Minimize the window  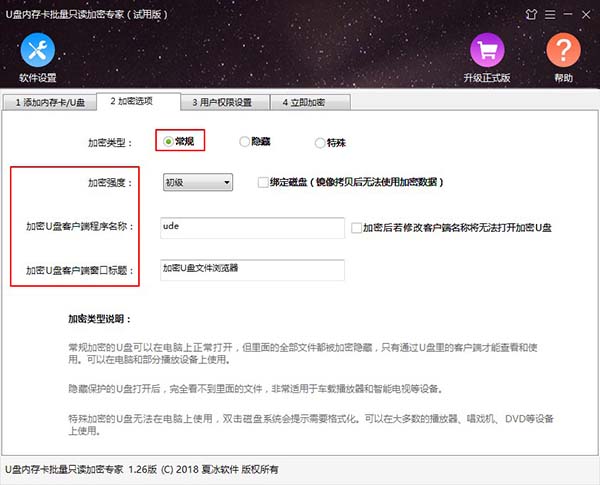568,14
